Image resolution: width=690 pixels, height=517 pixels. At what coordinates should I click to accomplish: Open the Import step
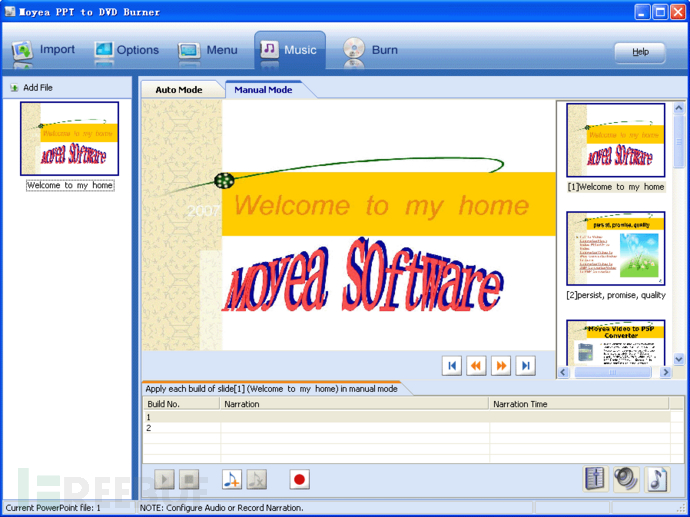point(44,50)
